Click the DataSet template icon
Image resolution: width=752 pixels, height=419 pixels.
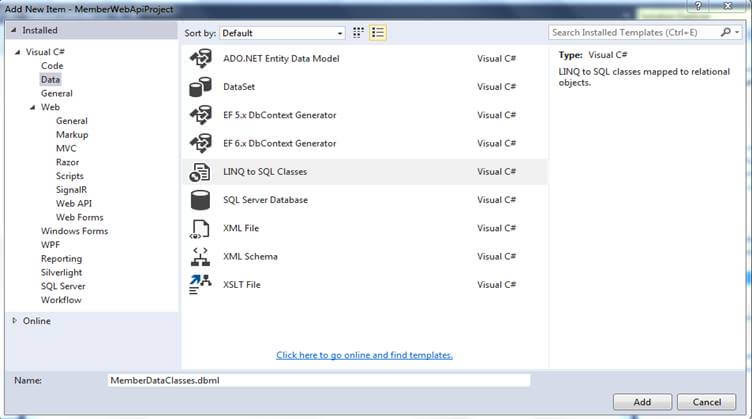click(200, 87)
